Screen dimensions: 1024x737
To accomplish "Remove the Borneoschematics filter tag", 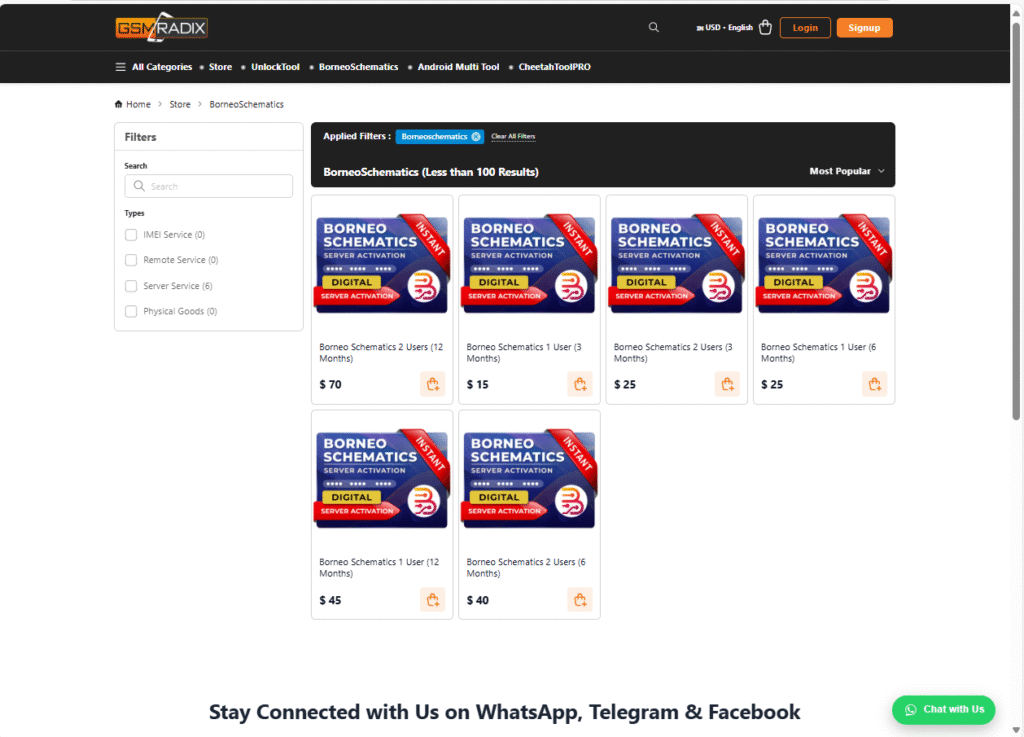I will tap(476, 136).
